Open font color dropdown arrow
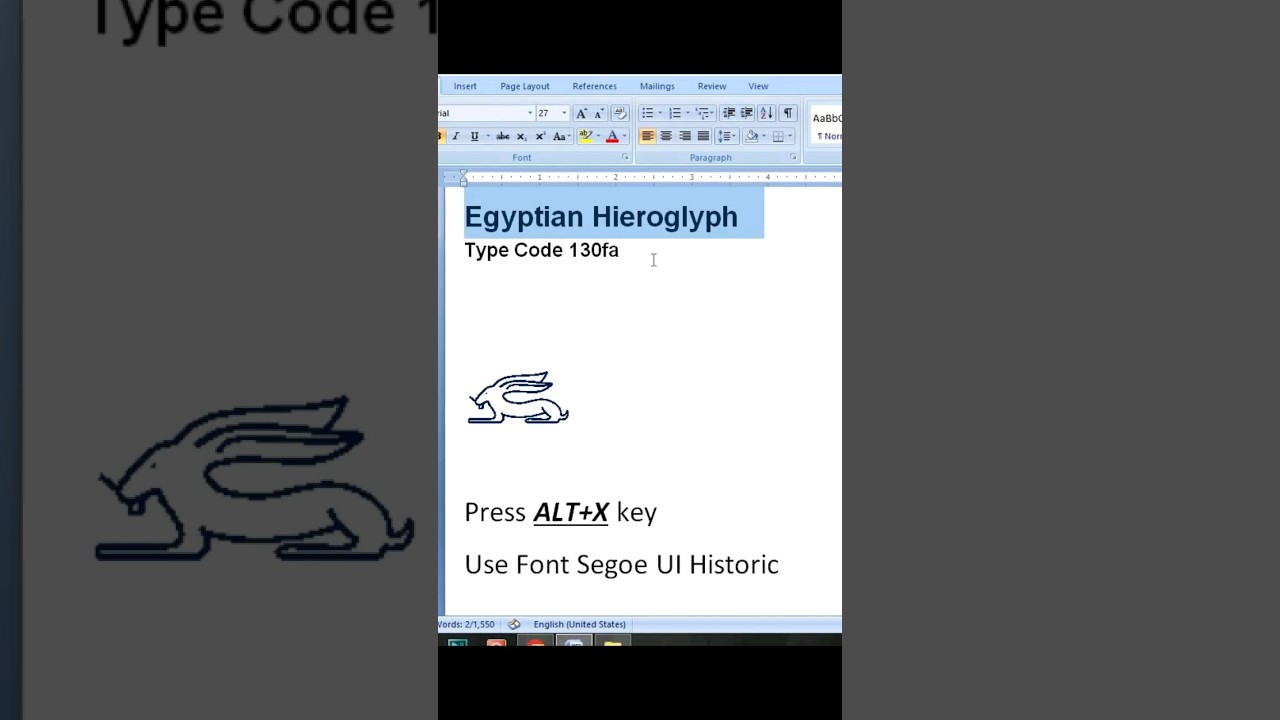The image size is (1280, 720). pos(624,136)
